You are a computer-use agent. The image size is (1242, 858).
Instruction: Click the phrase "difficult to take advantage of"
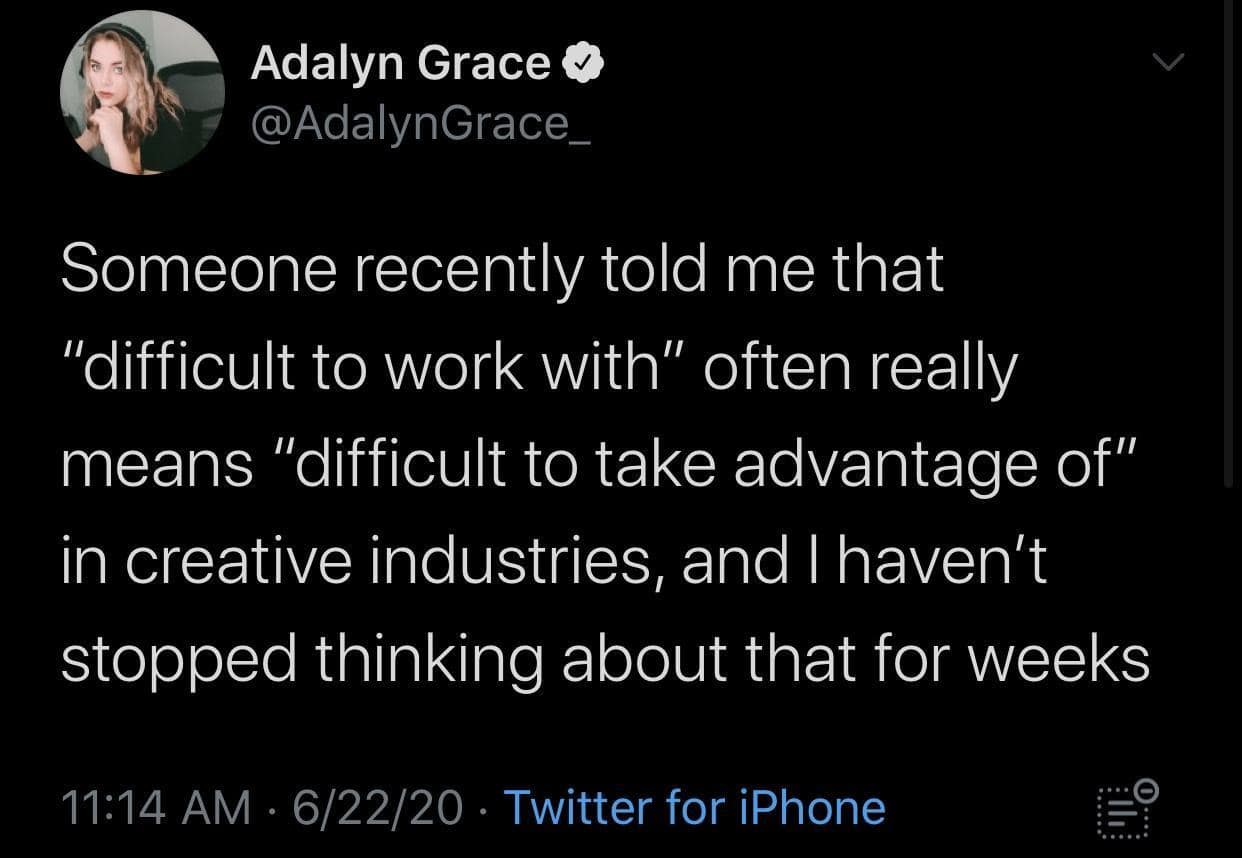tap(706, 466)
